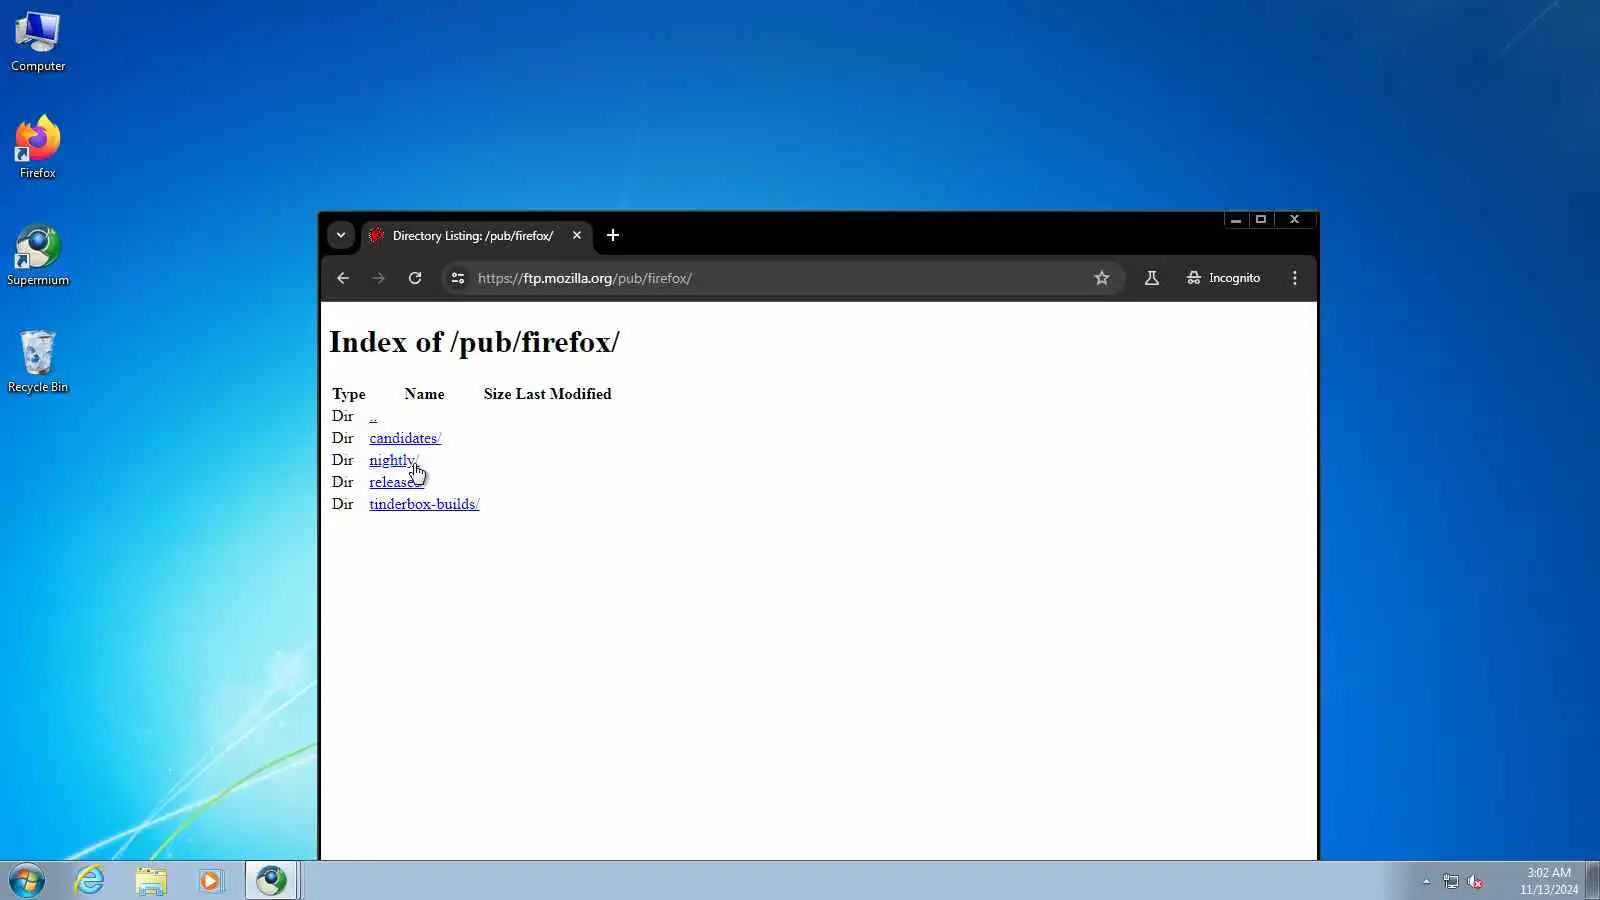Image resolution: width=1600 pixels, height=900 pixels.
Task: Click the 'Index of /pub/firefox/' heading
Action: [x=474, y=342]
